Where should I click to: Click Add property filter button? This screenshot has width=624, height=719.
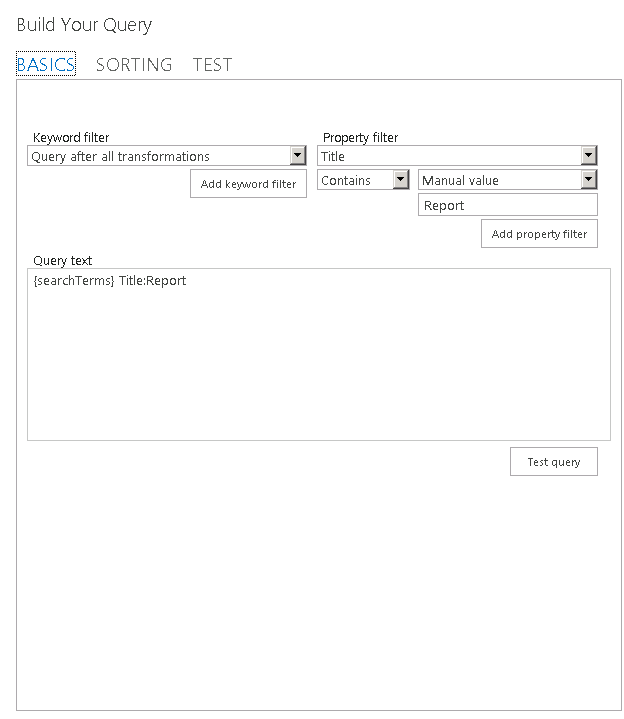pos(539,234)
